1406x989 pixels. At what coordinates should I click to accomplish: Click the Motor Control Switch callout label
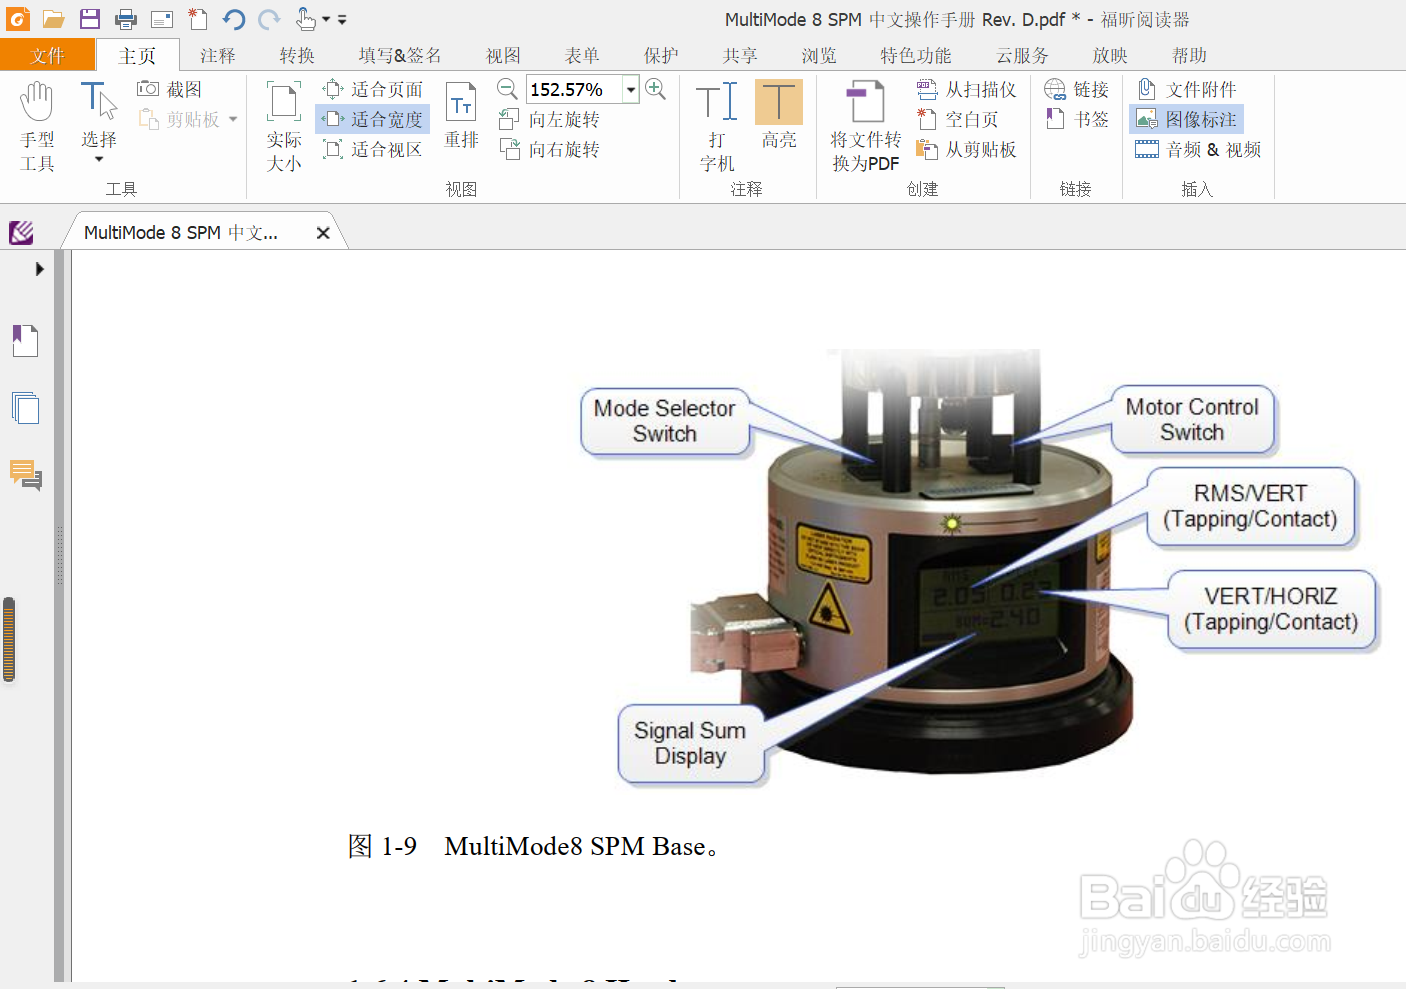[1192, 420]
